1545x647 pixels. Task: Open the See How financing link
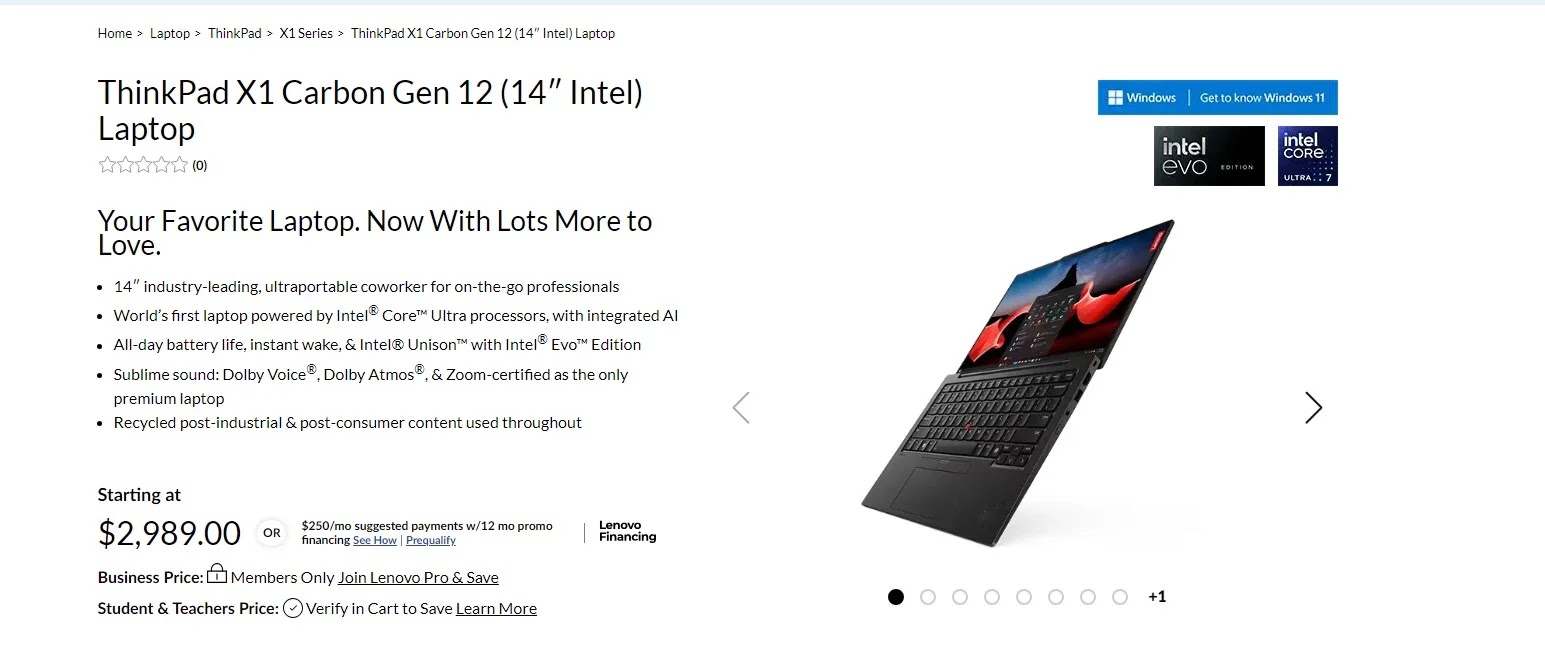(x=375, y=540)
